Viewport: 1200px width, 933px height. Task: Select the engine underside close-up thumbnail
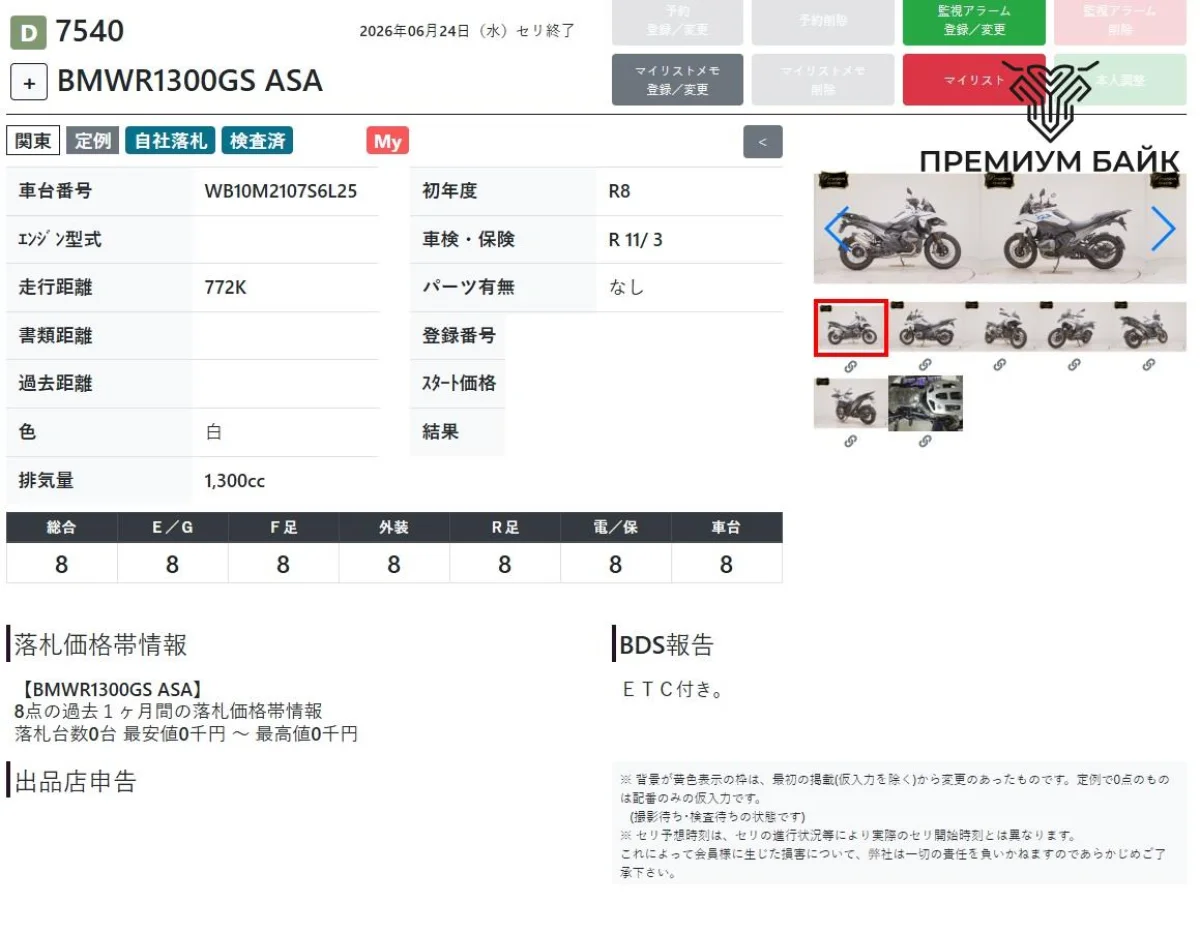coord(925,403)
